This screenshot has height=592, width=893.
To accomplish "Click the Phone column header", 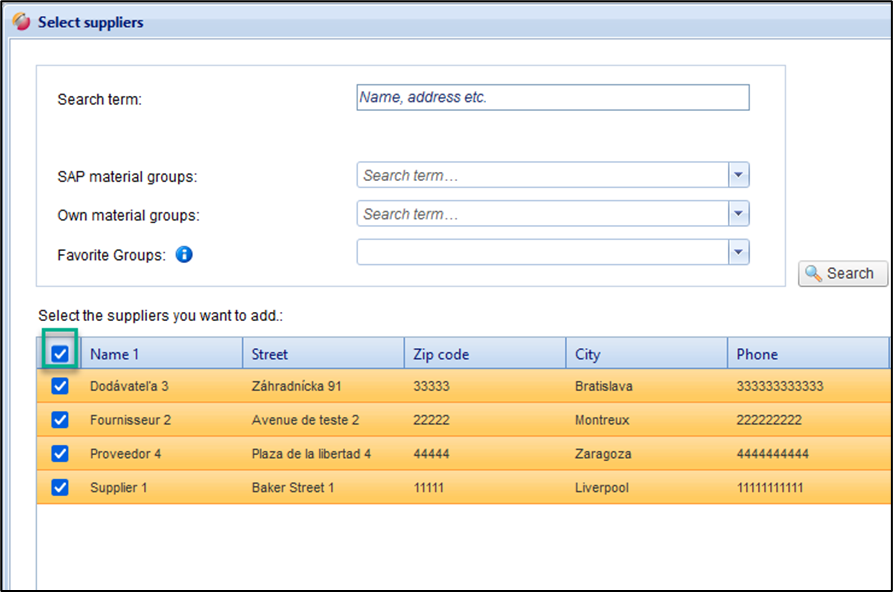I will coord(806,354).
